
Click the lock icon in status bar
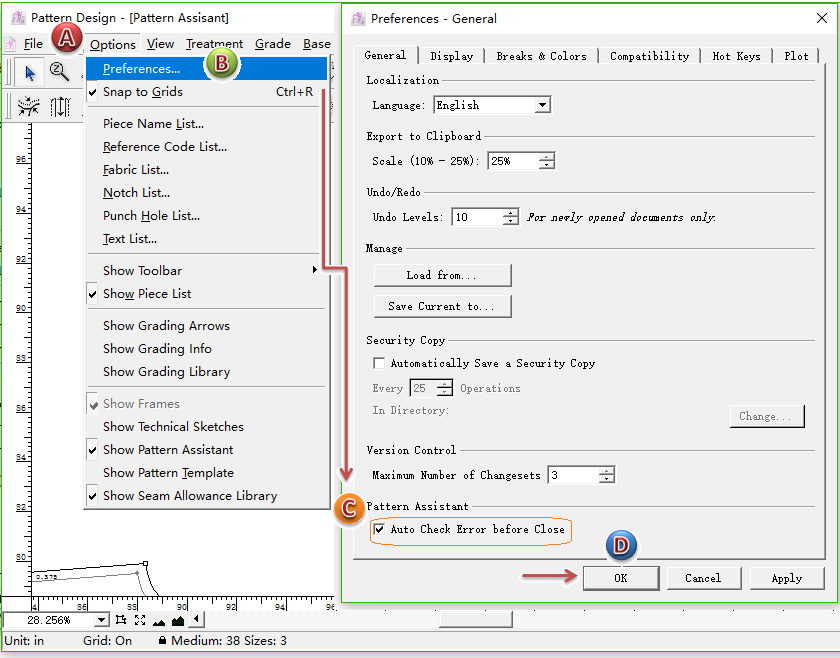pos(162,641)
